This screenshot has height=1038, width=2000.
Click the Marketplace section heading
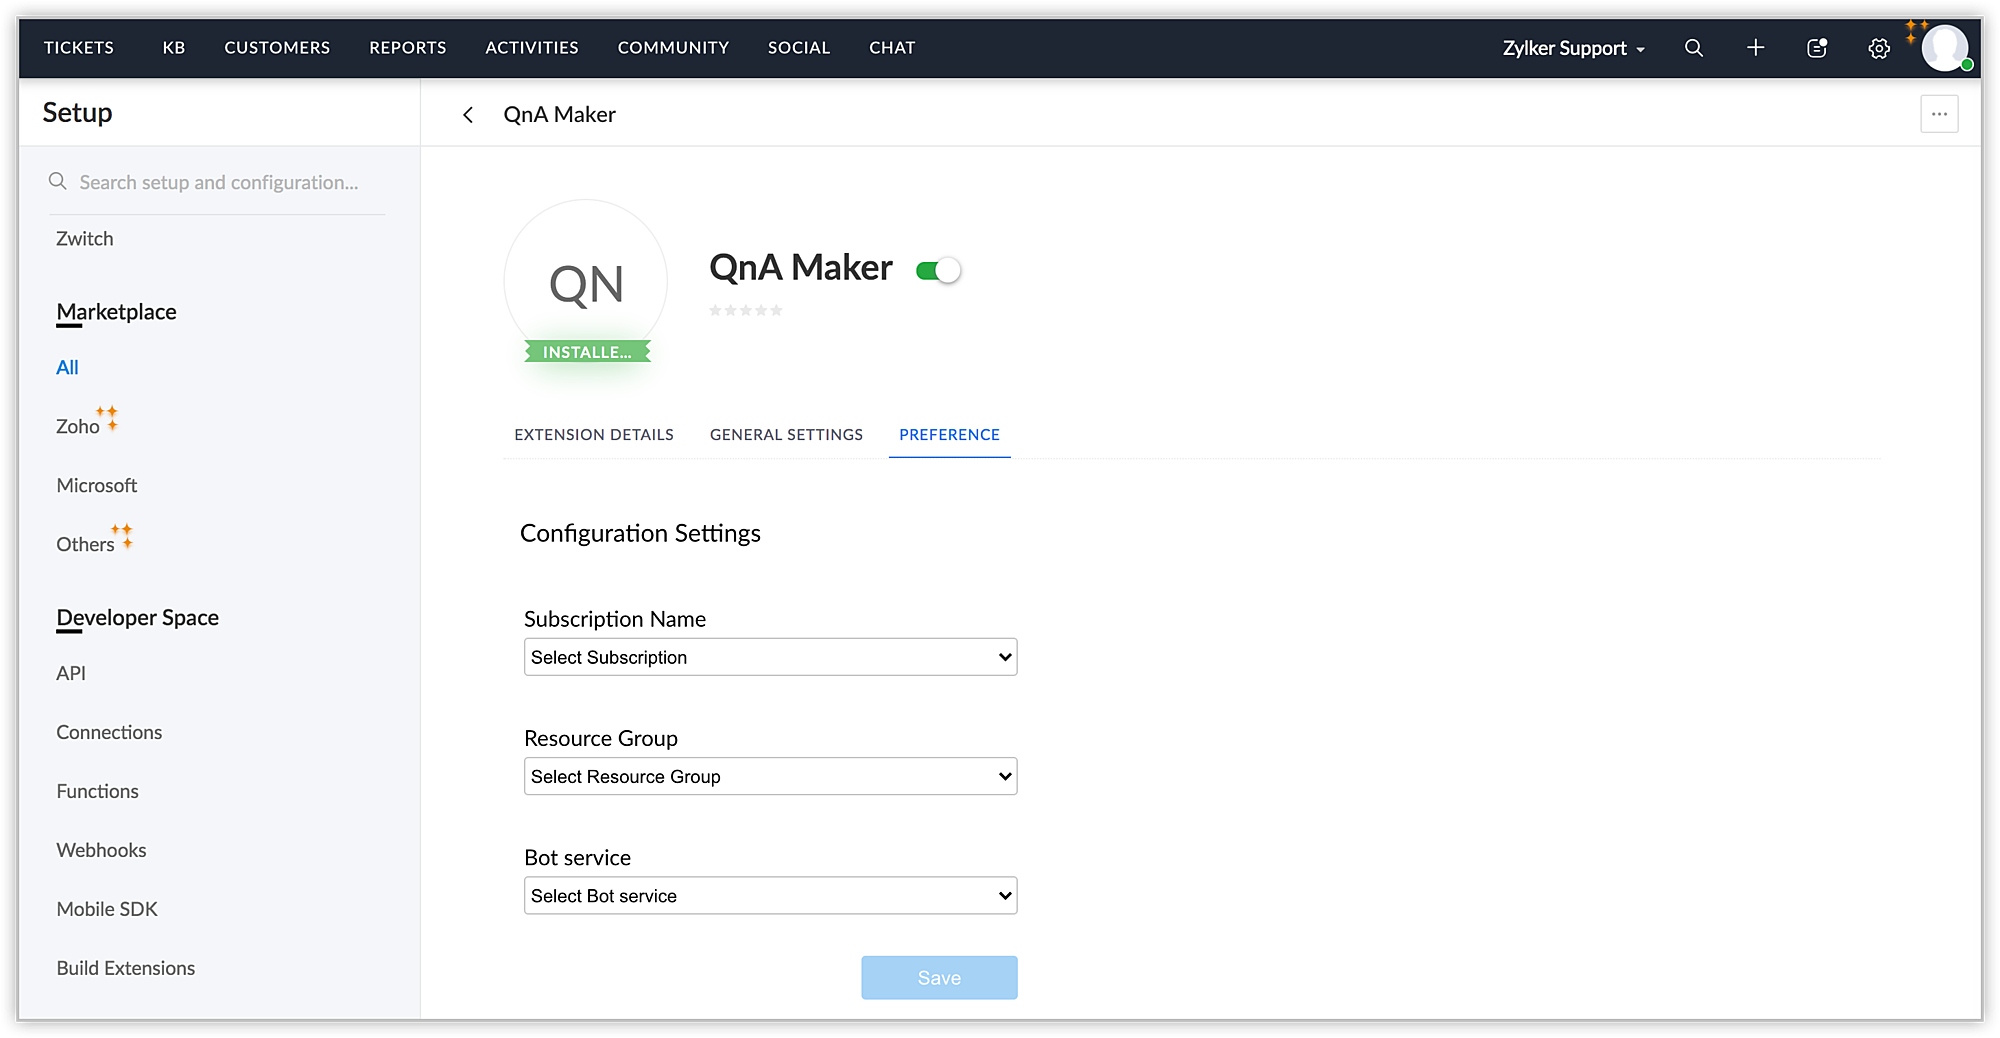point(116,312)
